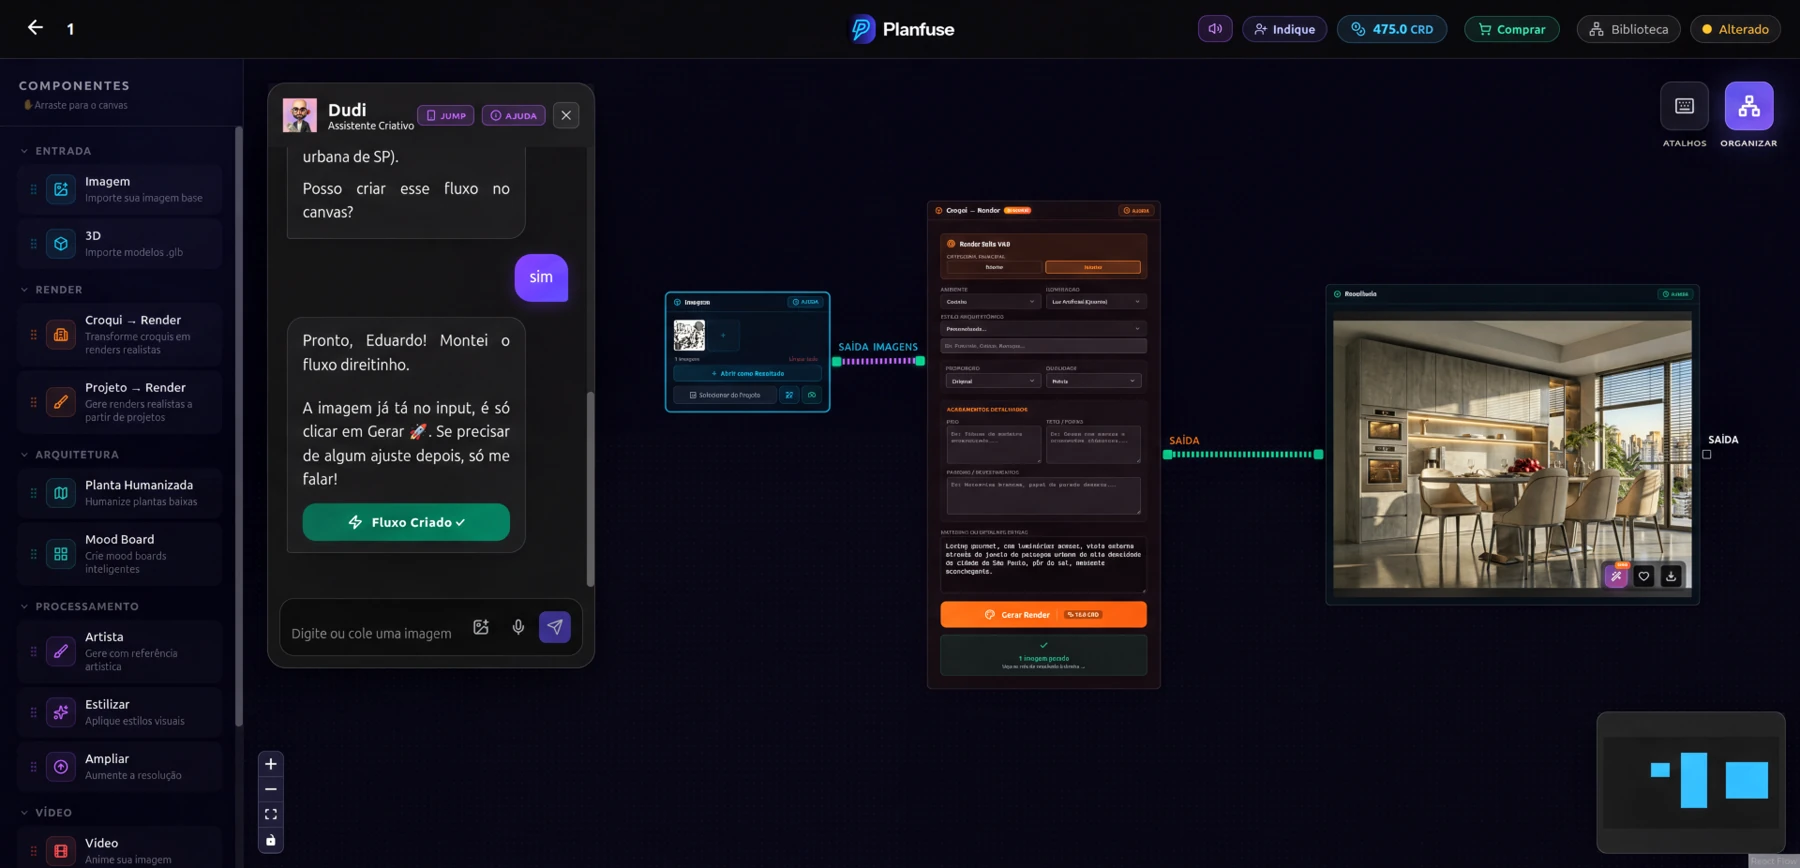Close the Dudi assistant panel

(566, 115)
